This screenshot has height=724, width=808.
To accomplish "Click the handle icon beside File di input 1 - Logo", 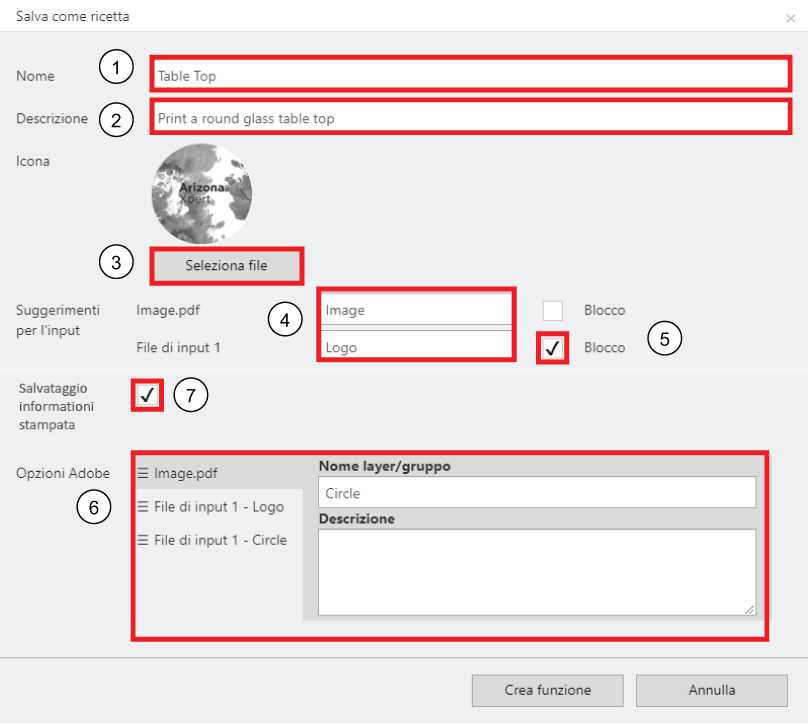I will pos(143,507).
